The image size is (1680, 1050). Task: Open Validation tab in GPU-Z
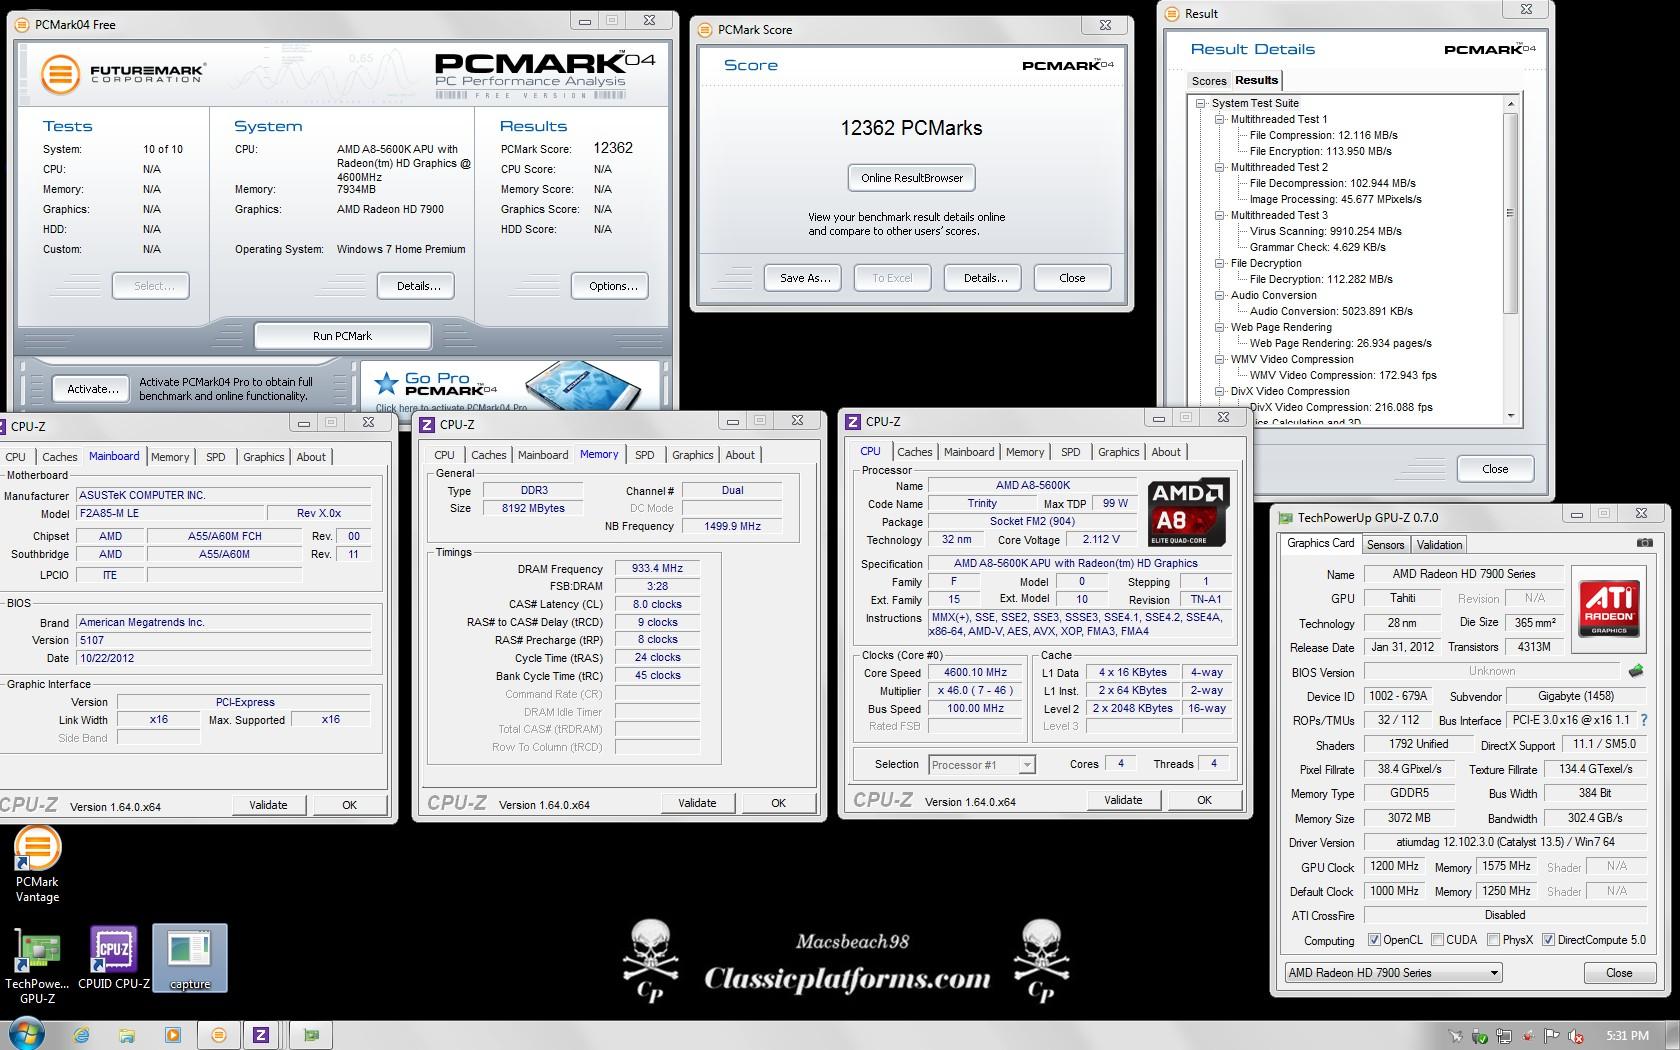[1439, 544]
